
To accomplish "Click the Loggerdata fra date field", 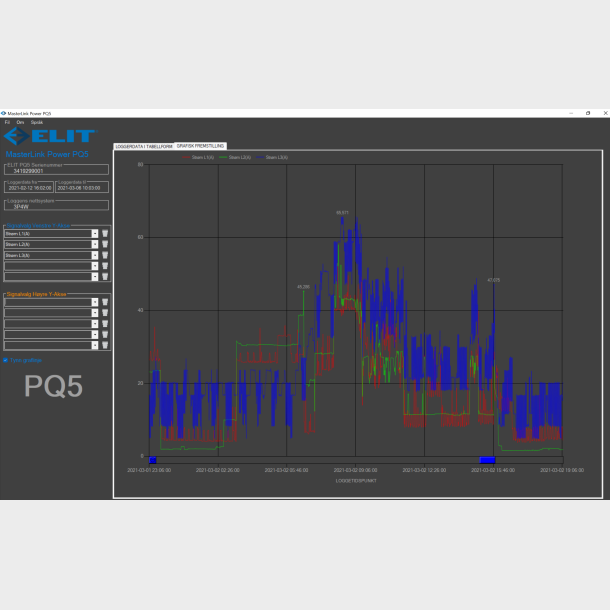I will click(x=29, y=187).
